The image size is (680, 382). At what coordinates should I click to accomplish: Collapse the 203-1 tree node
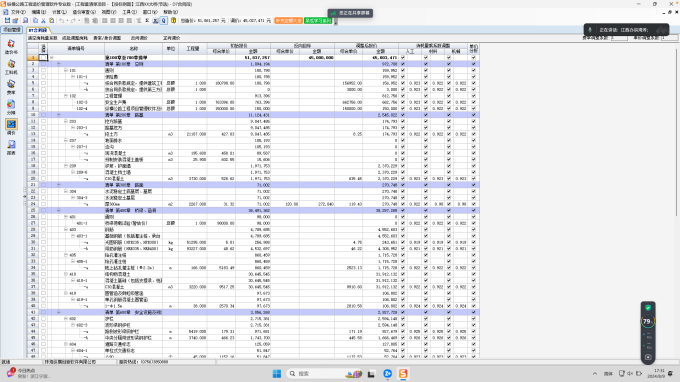[73, 127]
